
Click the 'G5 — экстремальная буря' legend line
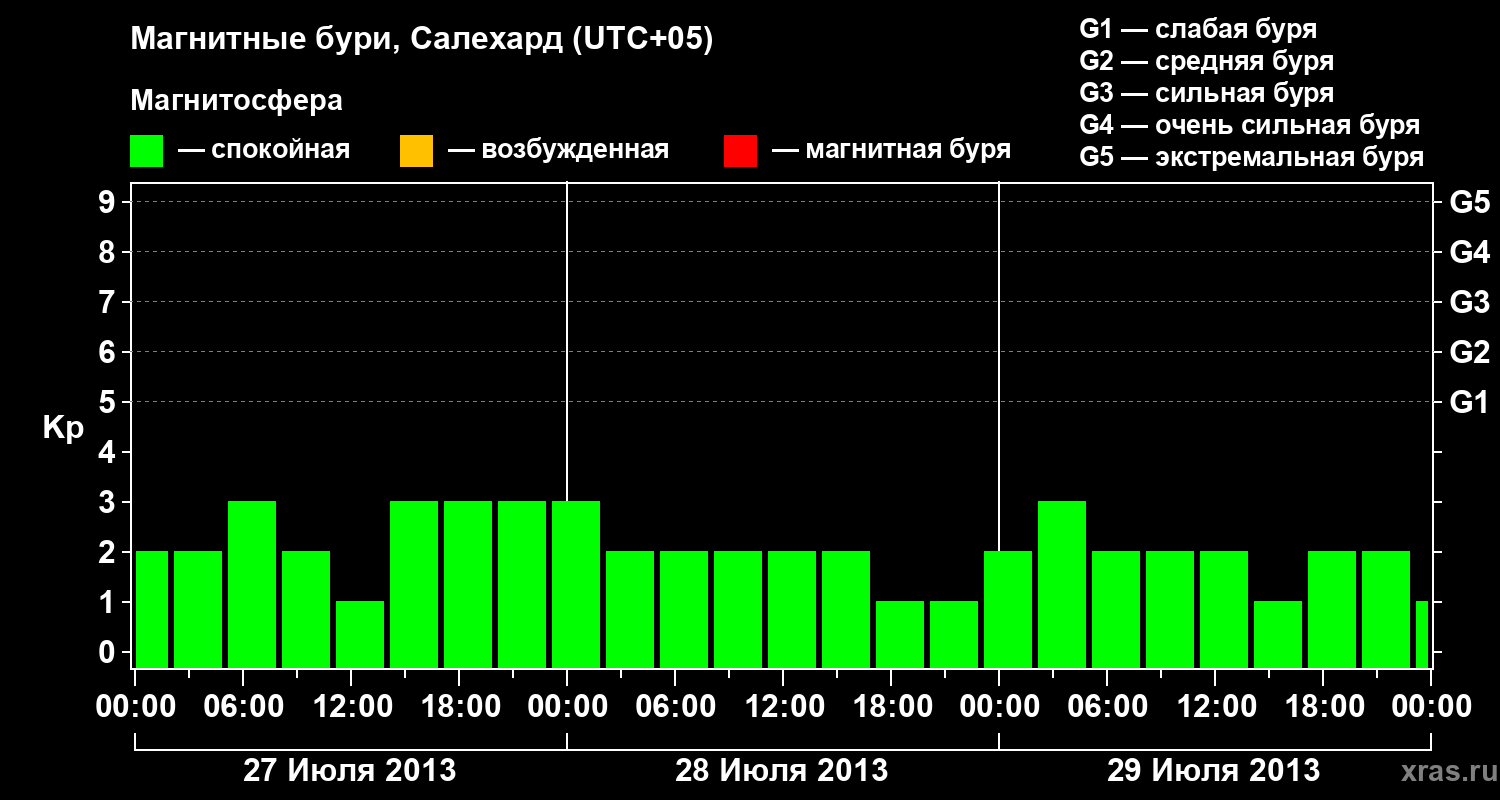(x=1251, y=158)
